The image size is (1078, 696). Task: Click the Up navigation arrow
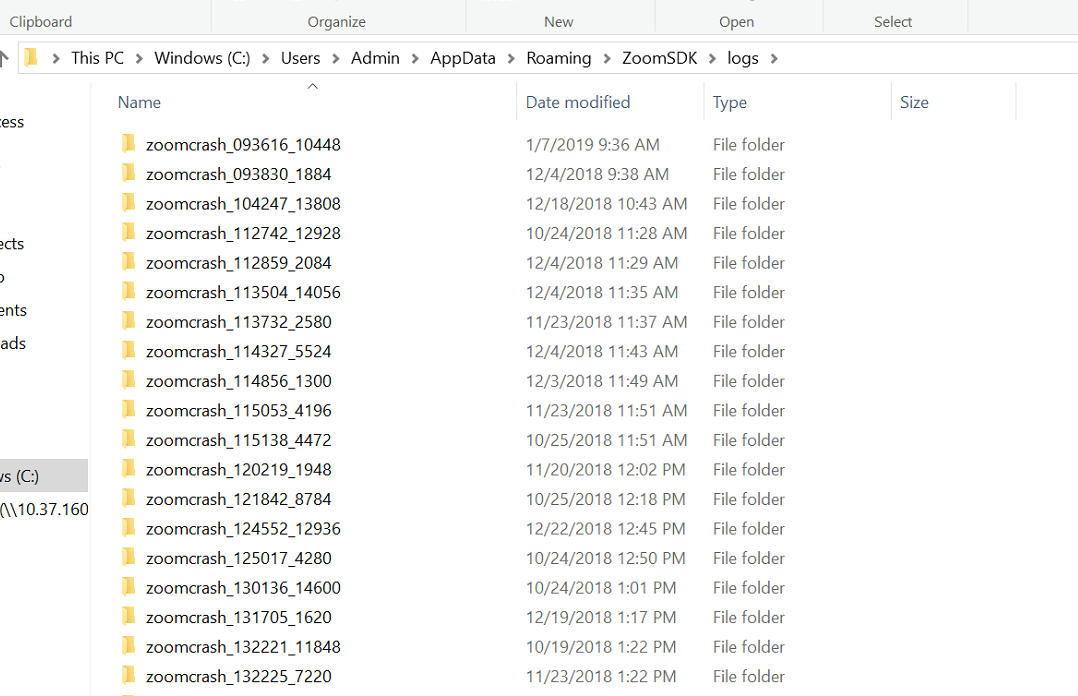[x=3, y=58]
